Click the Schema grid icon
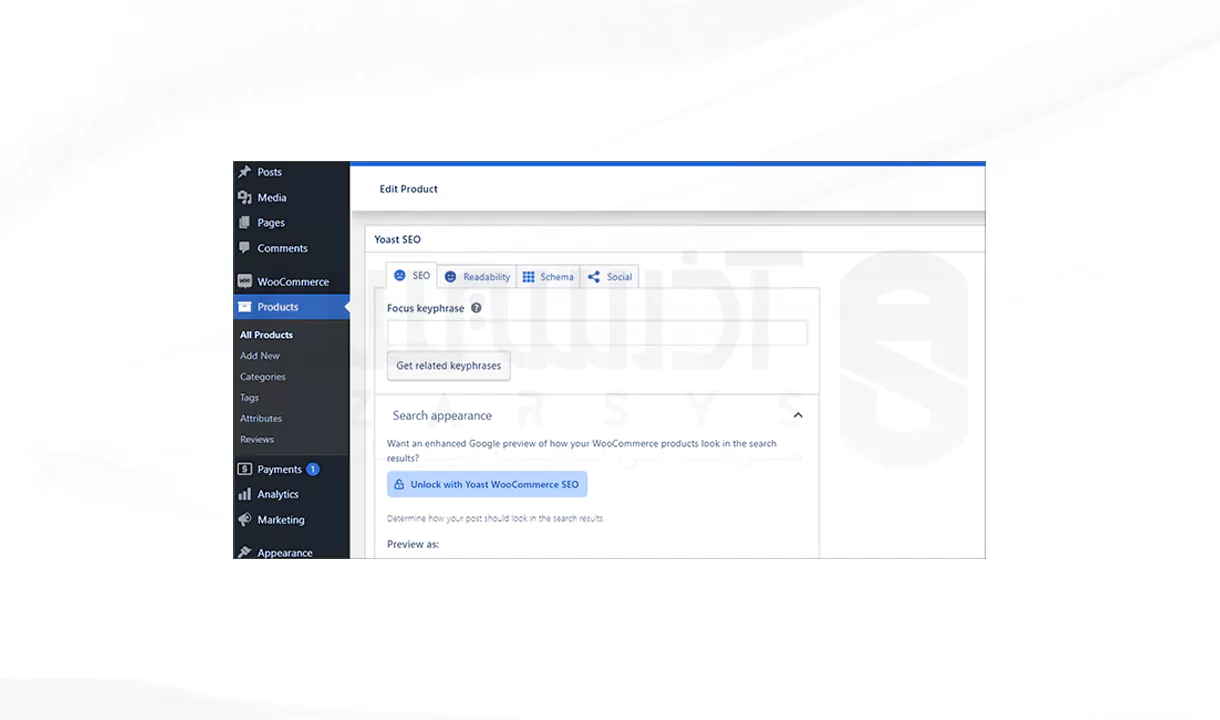The image size is (1220, 720). (529, 277)
